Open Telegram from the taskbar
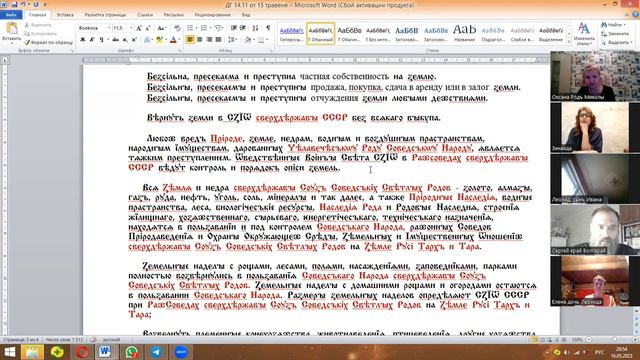This screenshot has width=640, height=360. 156,352
